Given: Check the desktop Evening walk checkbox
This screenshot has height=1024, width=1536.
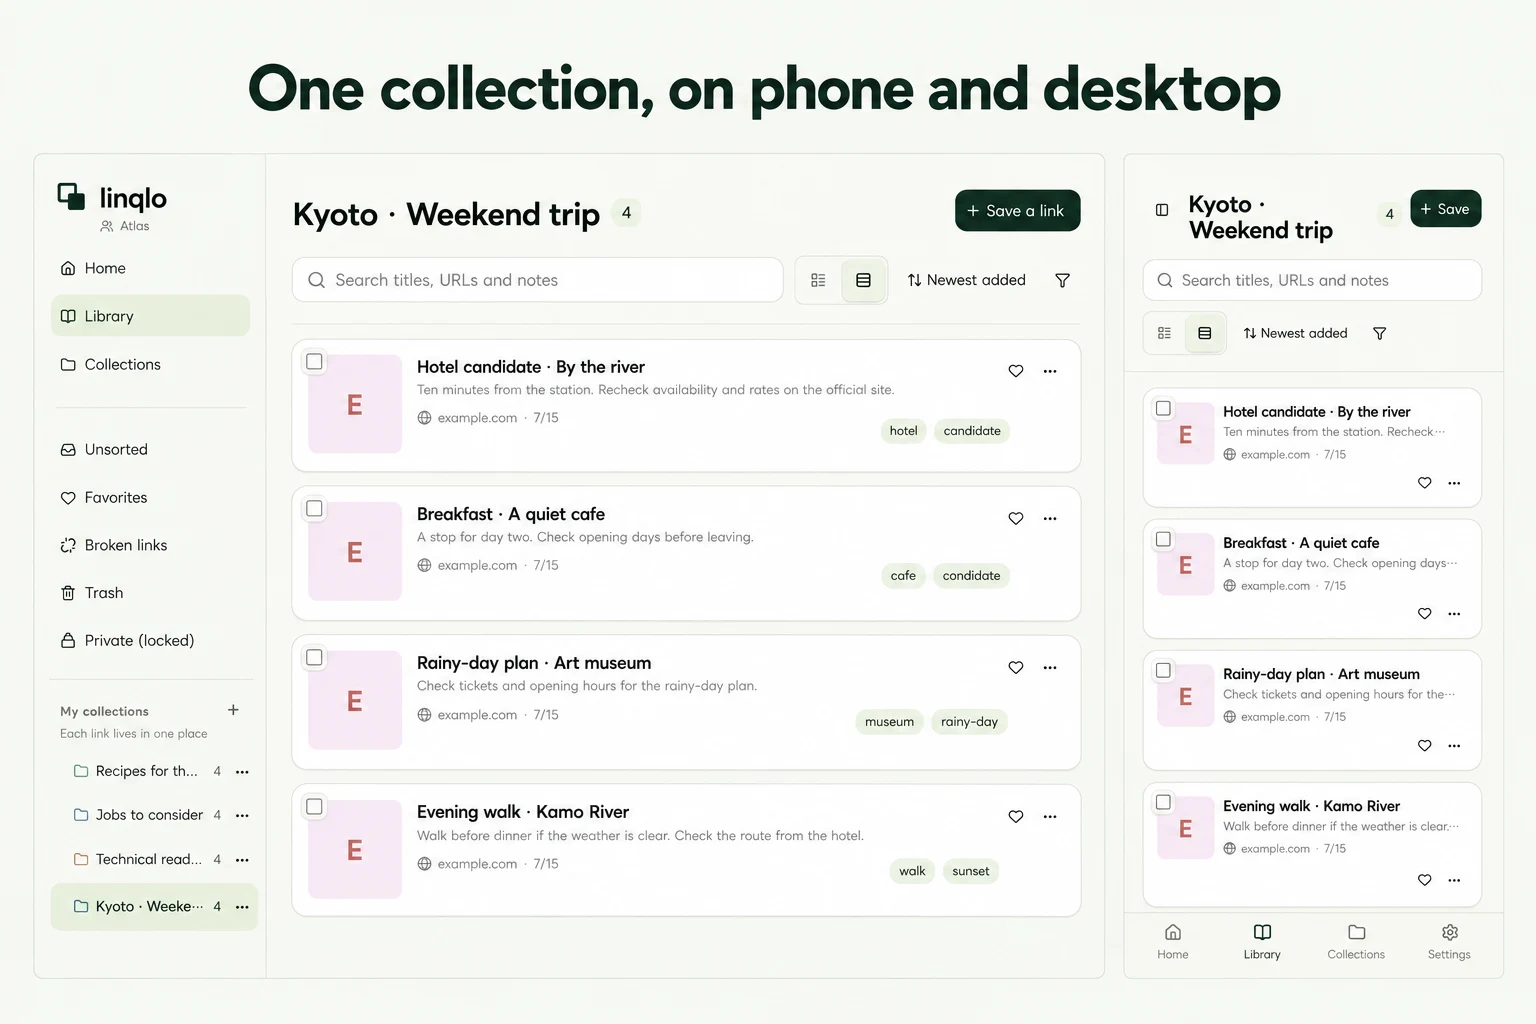Looking at the screenshot, I should coord(314,806).
